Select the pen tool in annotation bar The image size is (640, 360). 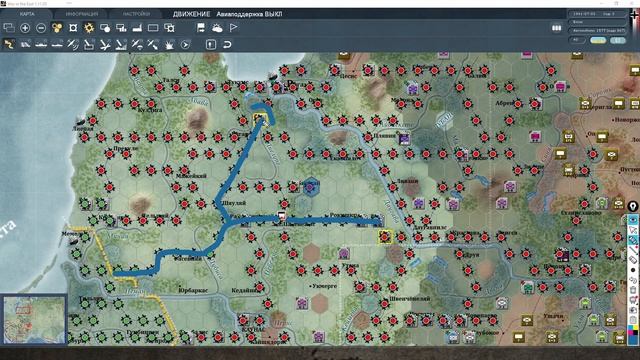tap(633, 250)
